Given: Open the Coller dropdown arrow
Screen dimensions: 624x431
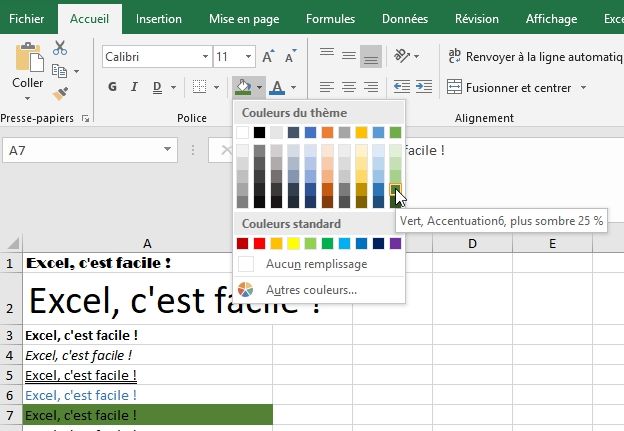Looking at the screenshot, I should [27, 98].
